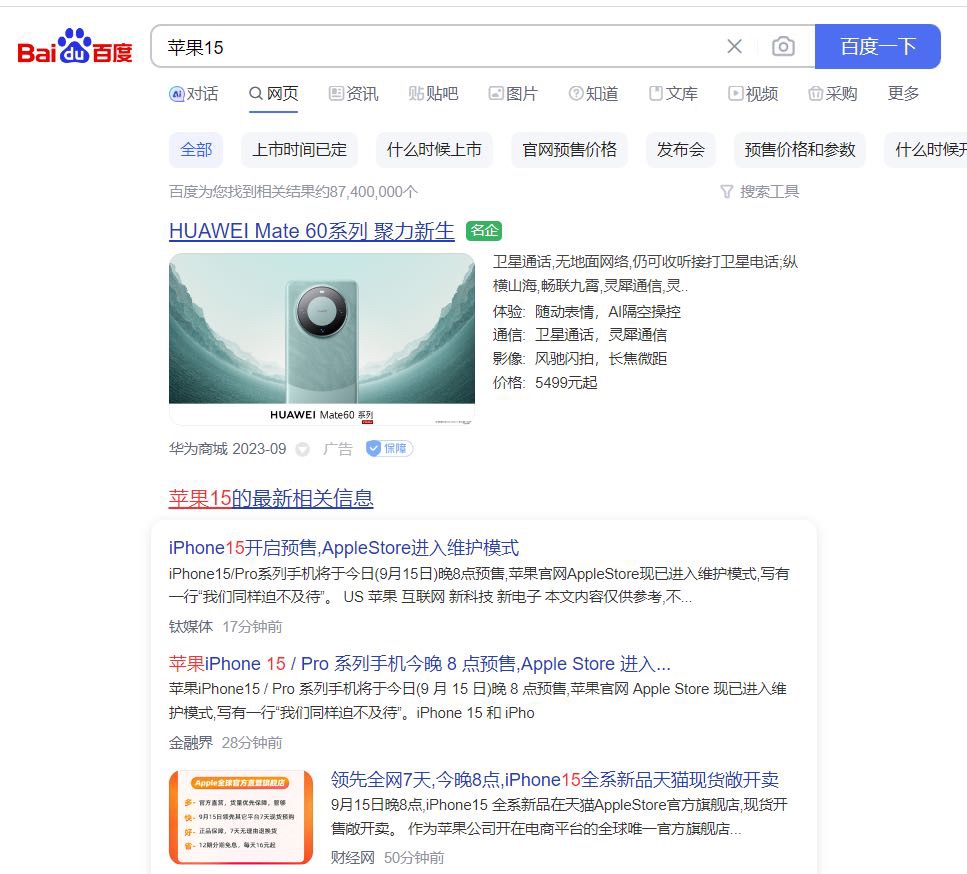Image resolution: width=967 pixels, height=874 pixels.
Task: Open the HUAWEI Mate 60系列 聚力新生 link
Action: [x=311, y=231]
